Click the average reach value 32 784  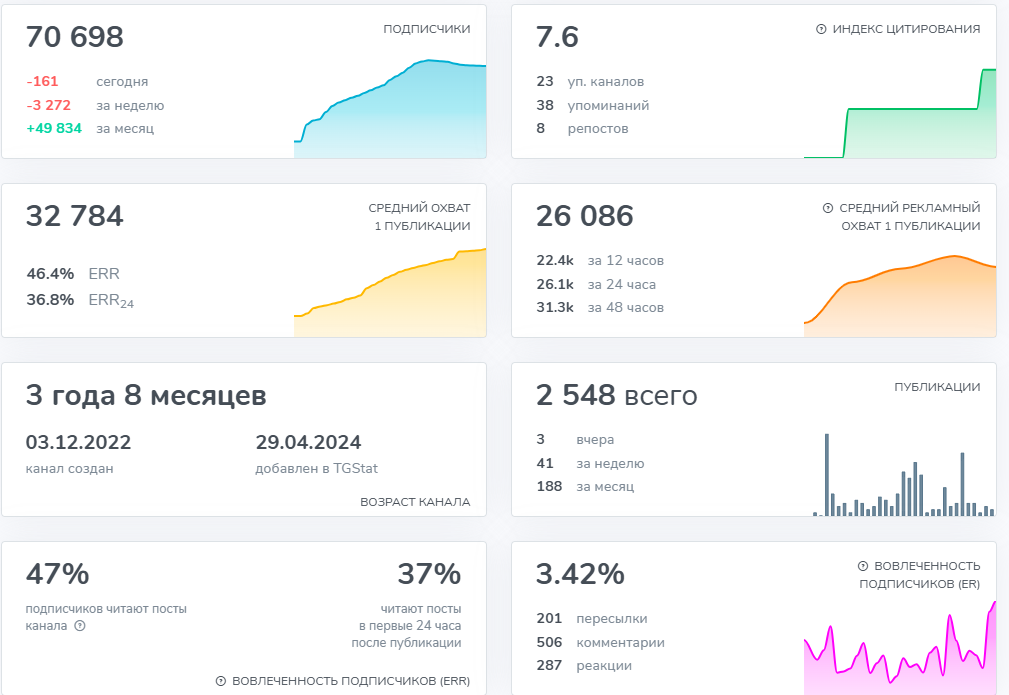coord(75,216)
